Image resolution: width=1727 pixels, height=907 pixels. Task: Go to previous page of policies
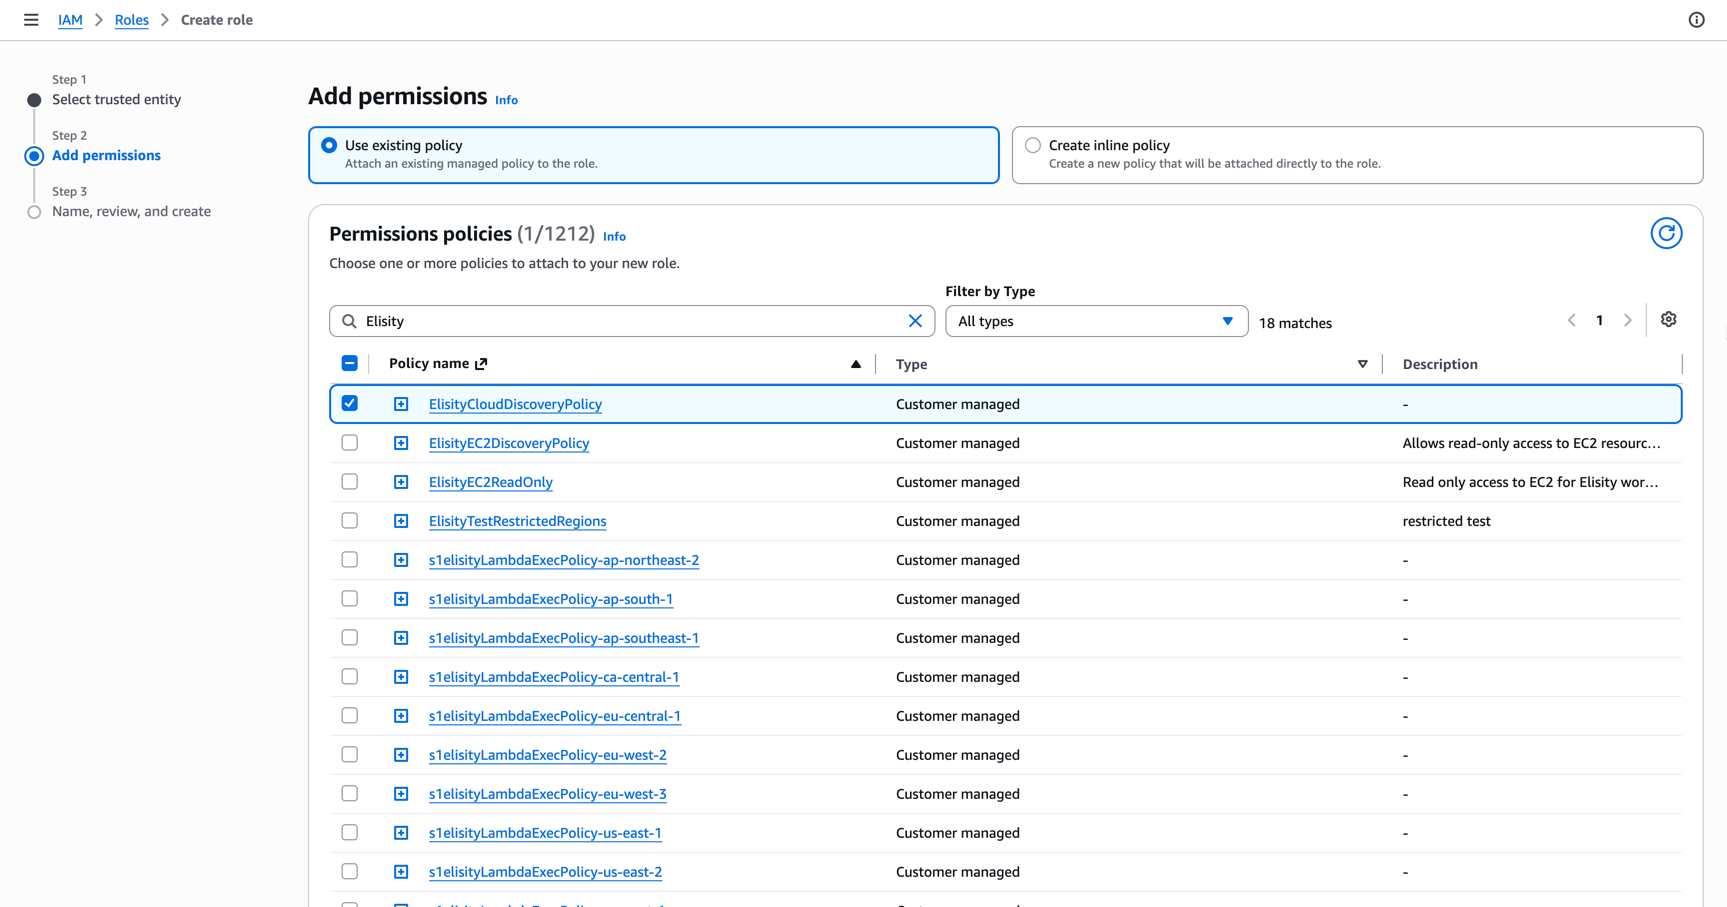[x=1572, y=321]
